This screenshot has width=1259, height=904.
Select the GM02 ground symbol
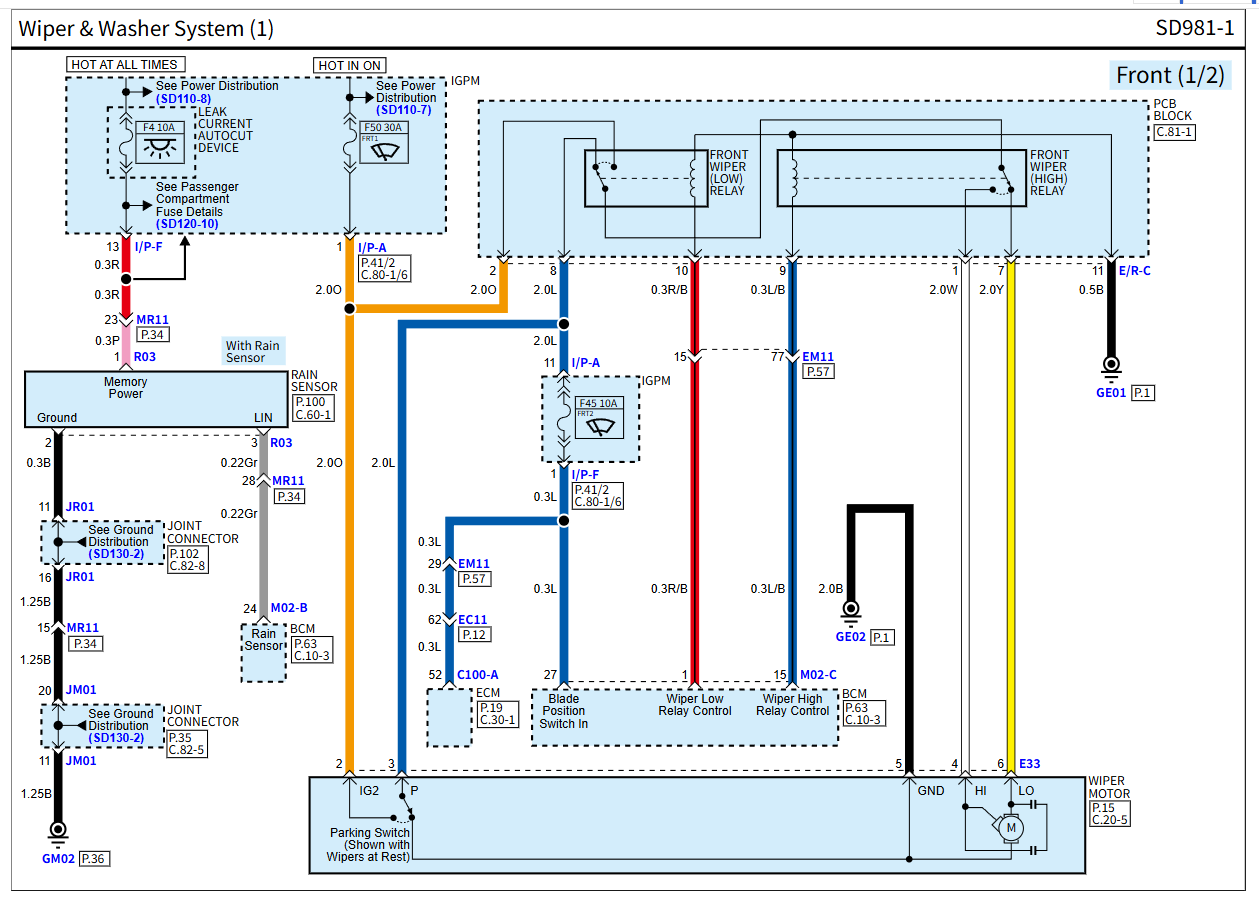point(57,830)
